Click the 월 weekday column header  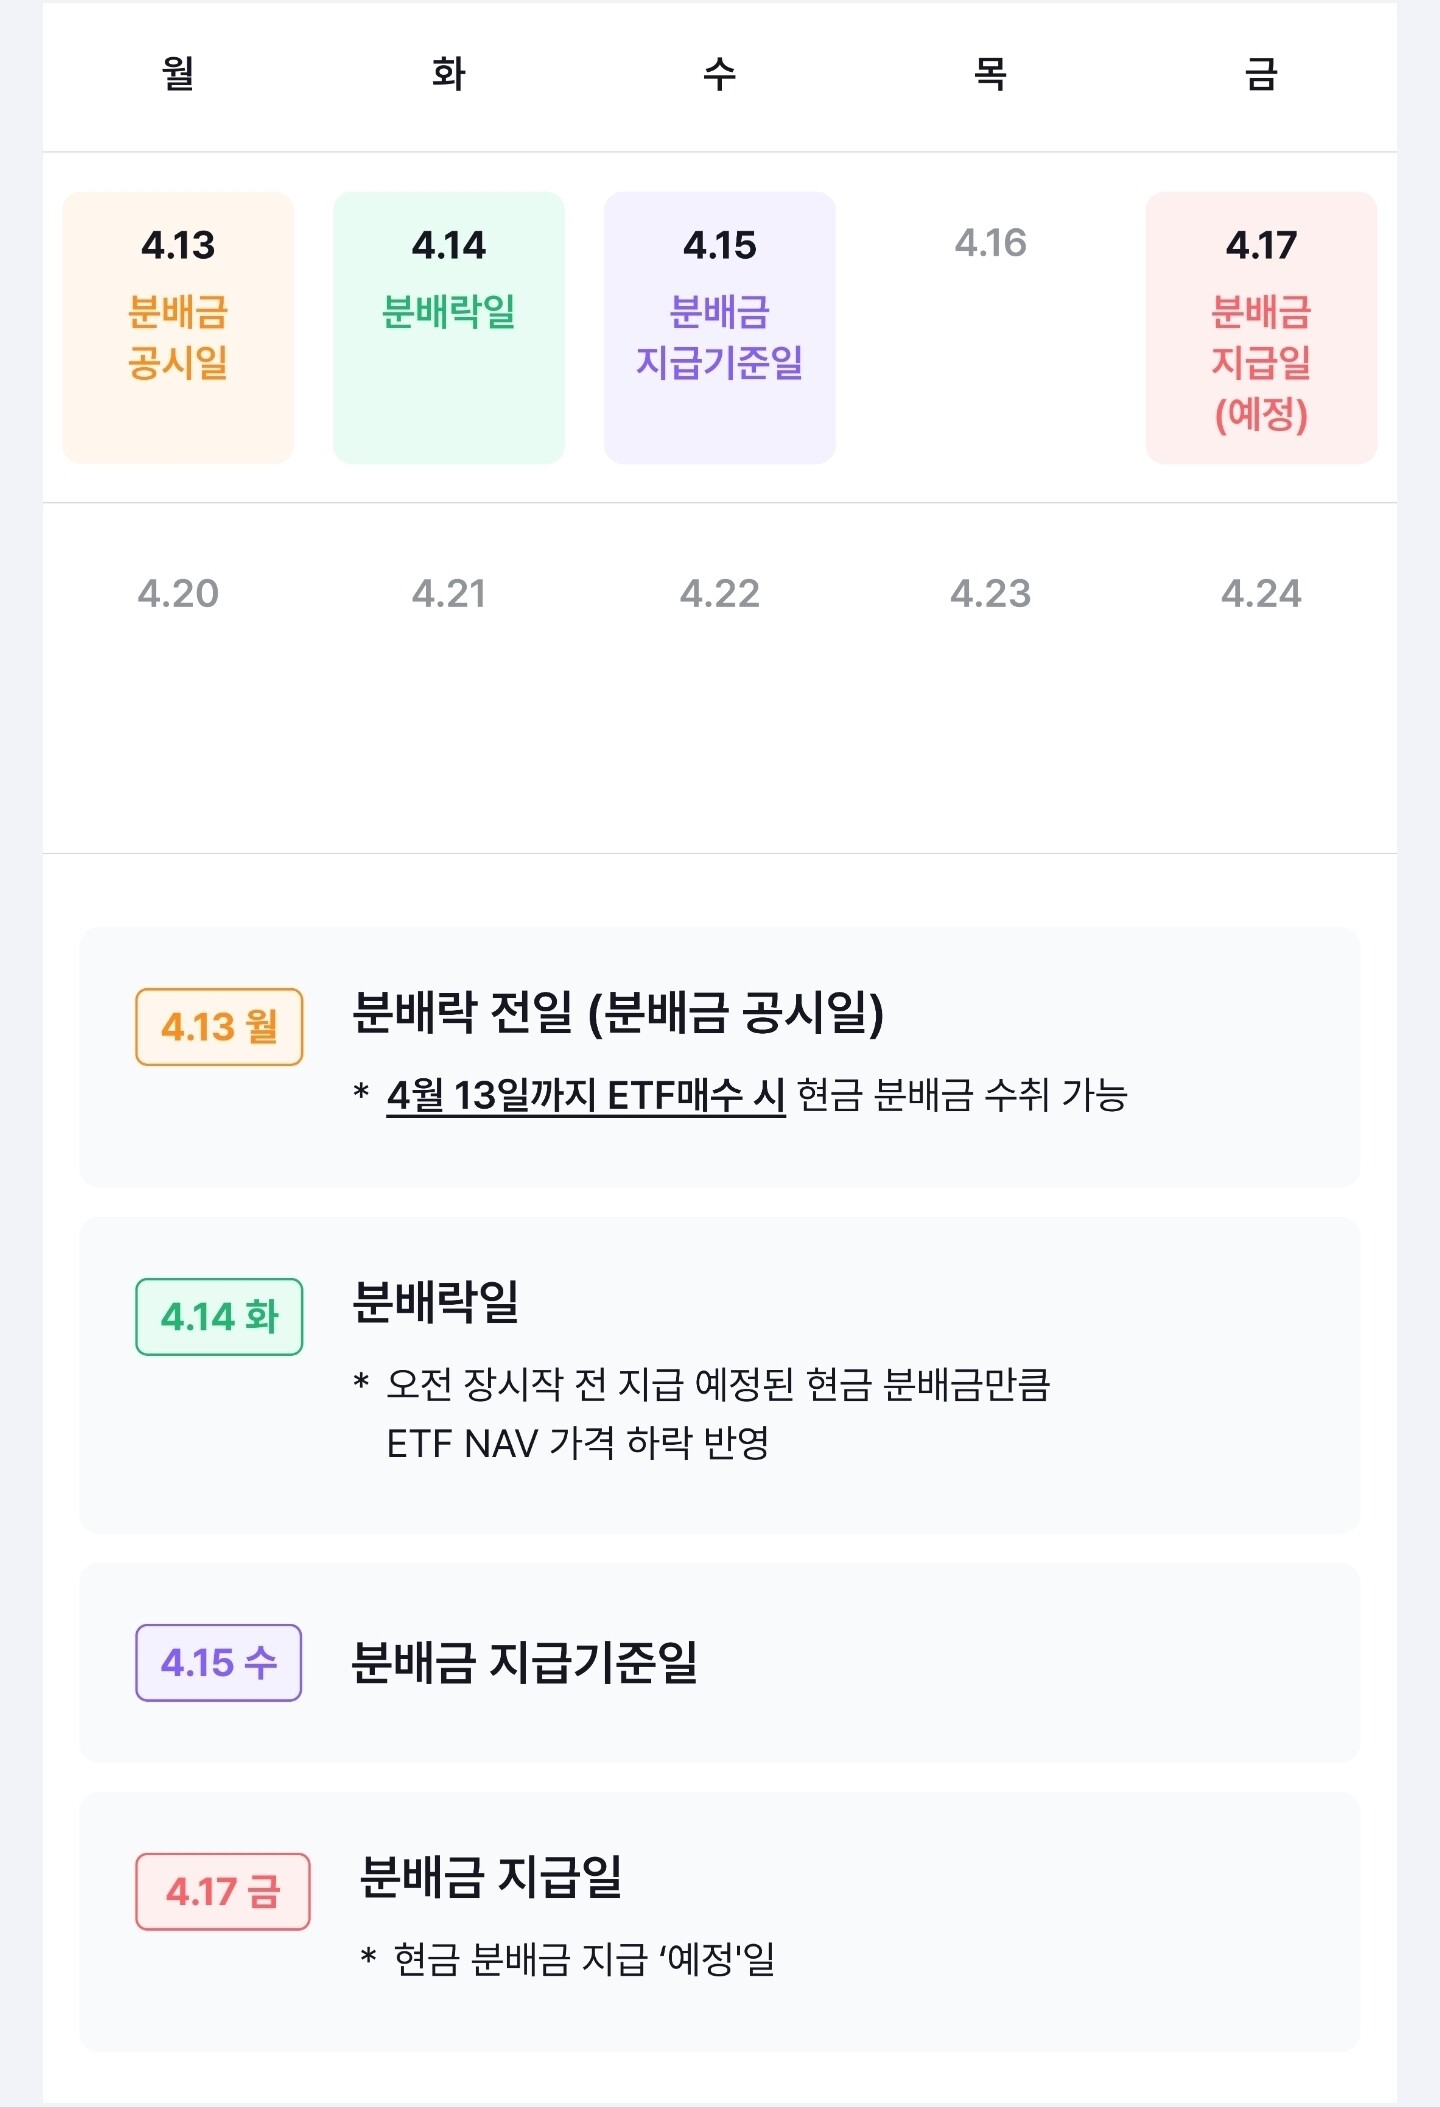[178, 74]
